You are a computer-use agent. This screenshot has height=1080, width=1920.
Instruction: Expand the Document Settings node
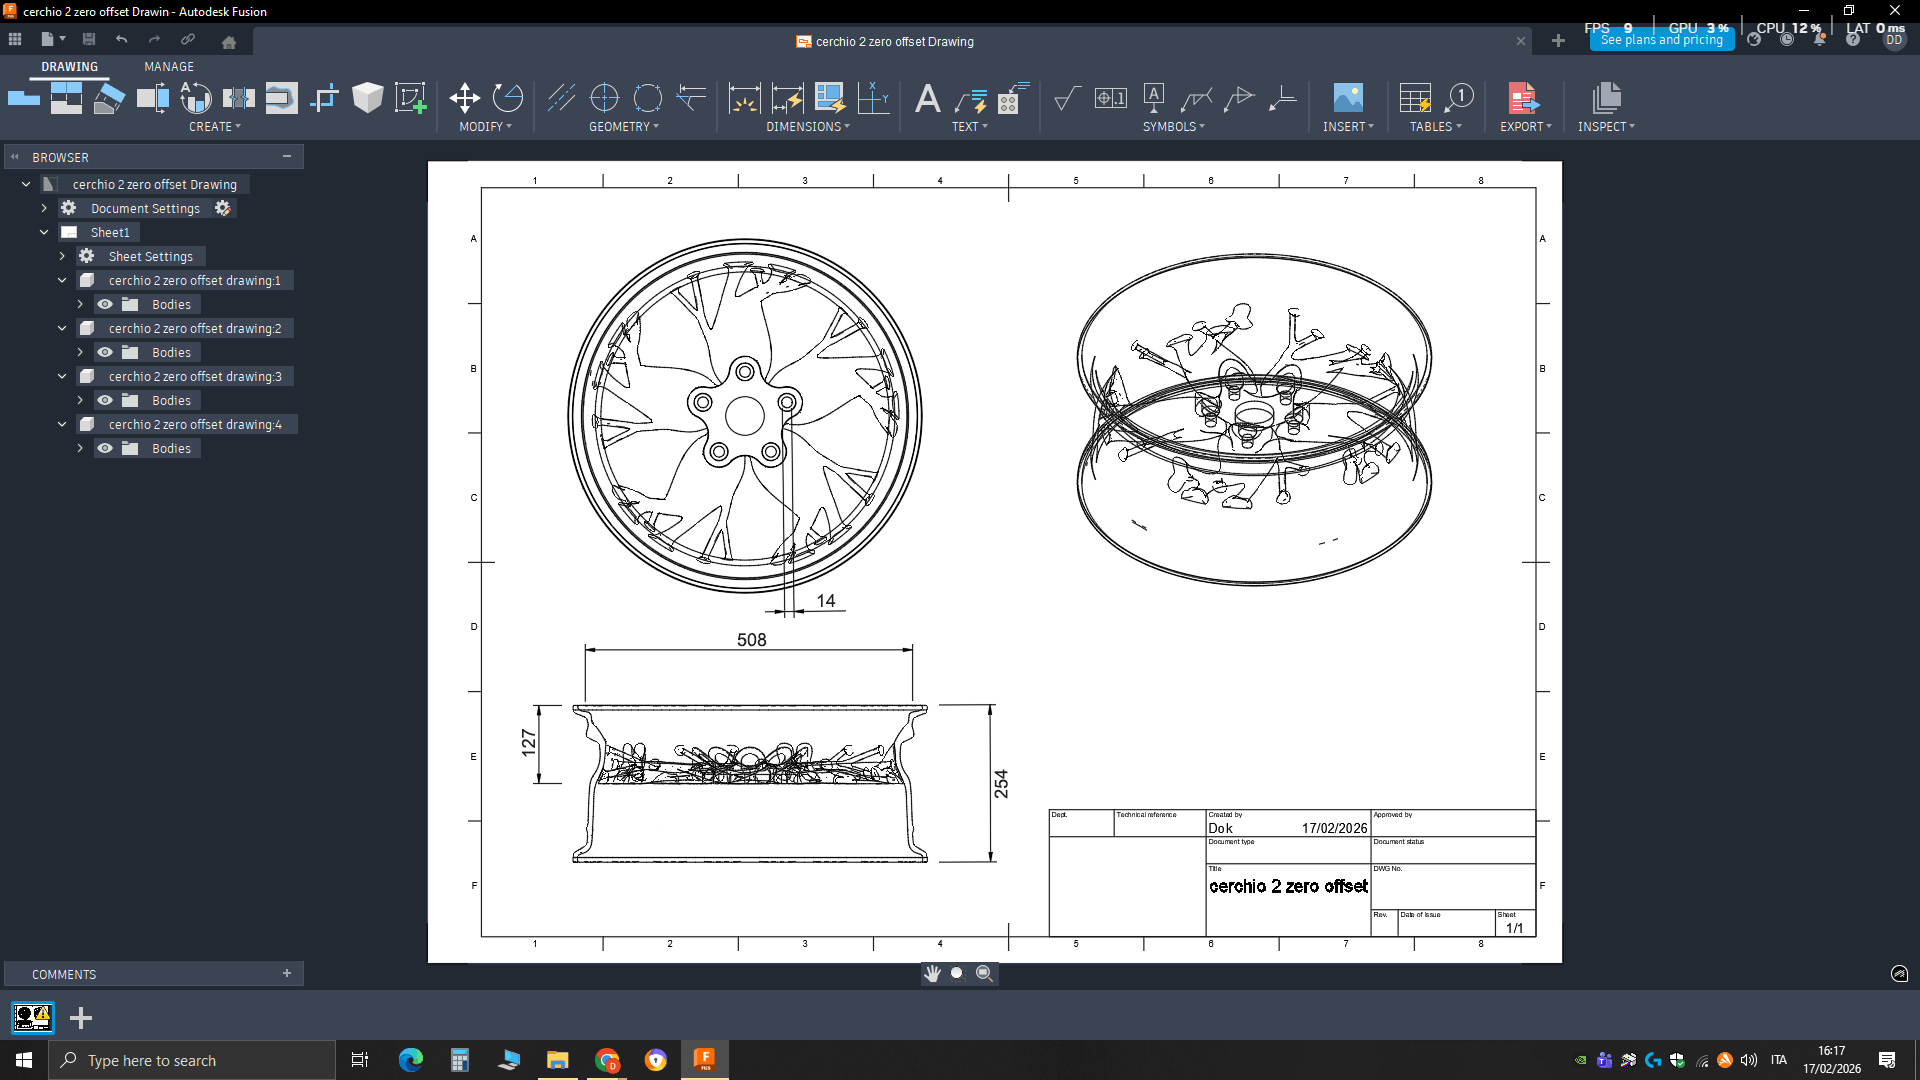[x=44, y=209]
